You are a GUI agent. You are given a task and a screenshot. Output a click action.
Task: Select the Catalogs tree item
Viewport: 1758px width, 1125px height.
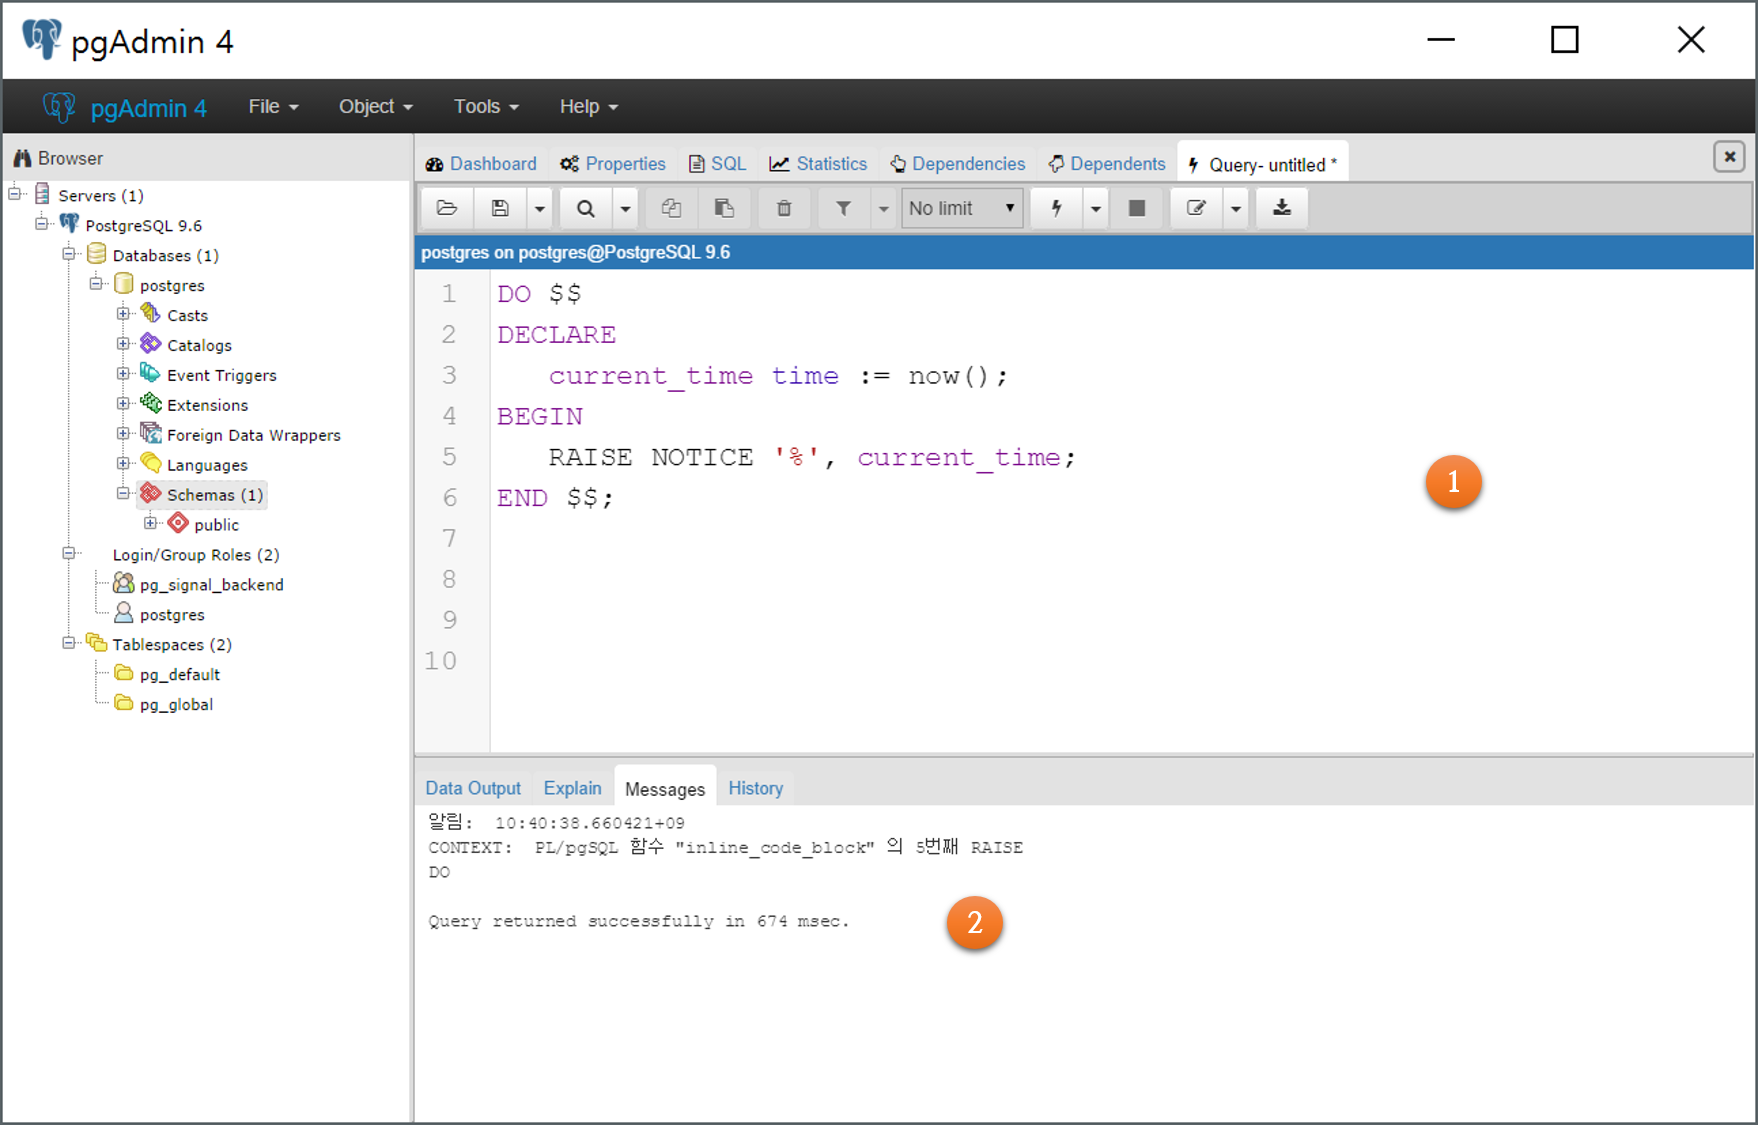click(199, 345)
